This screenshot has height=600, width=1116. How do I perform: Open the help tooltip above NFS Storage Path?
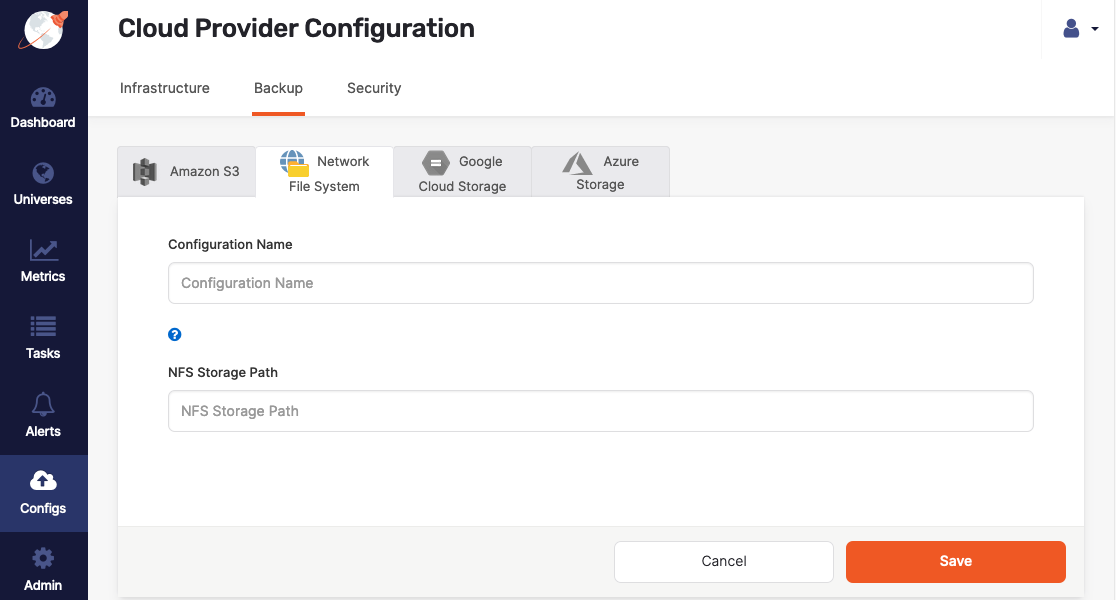175,334
